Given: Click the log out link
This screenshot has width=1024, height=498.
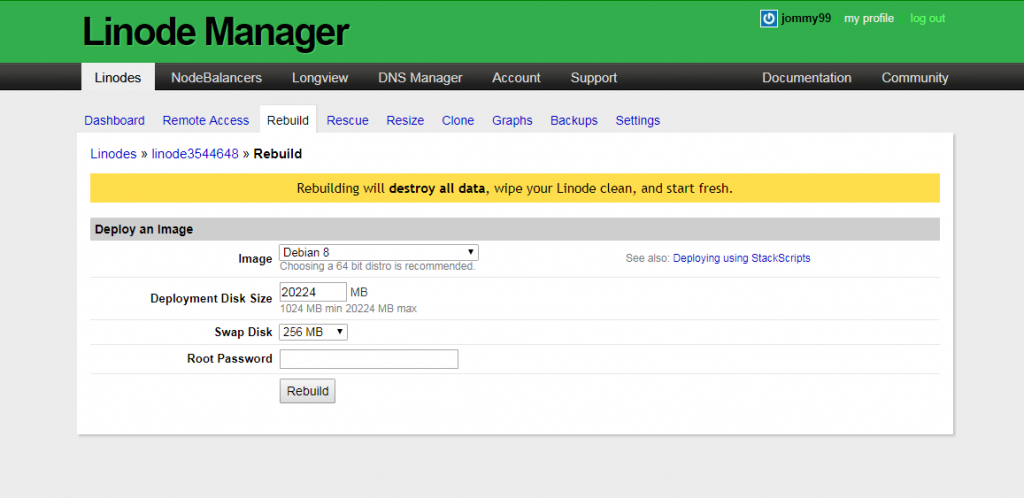Looking at the screenshot, I should (927, 18).
